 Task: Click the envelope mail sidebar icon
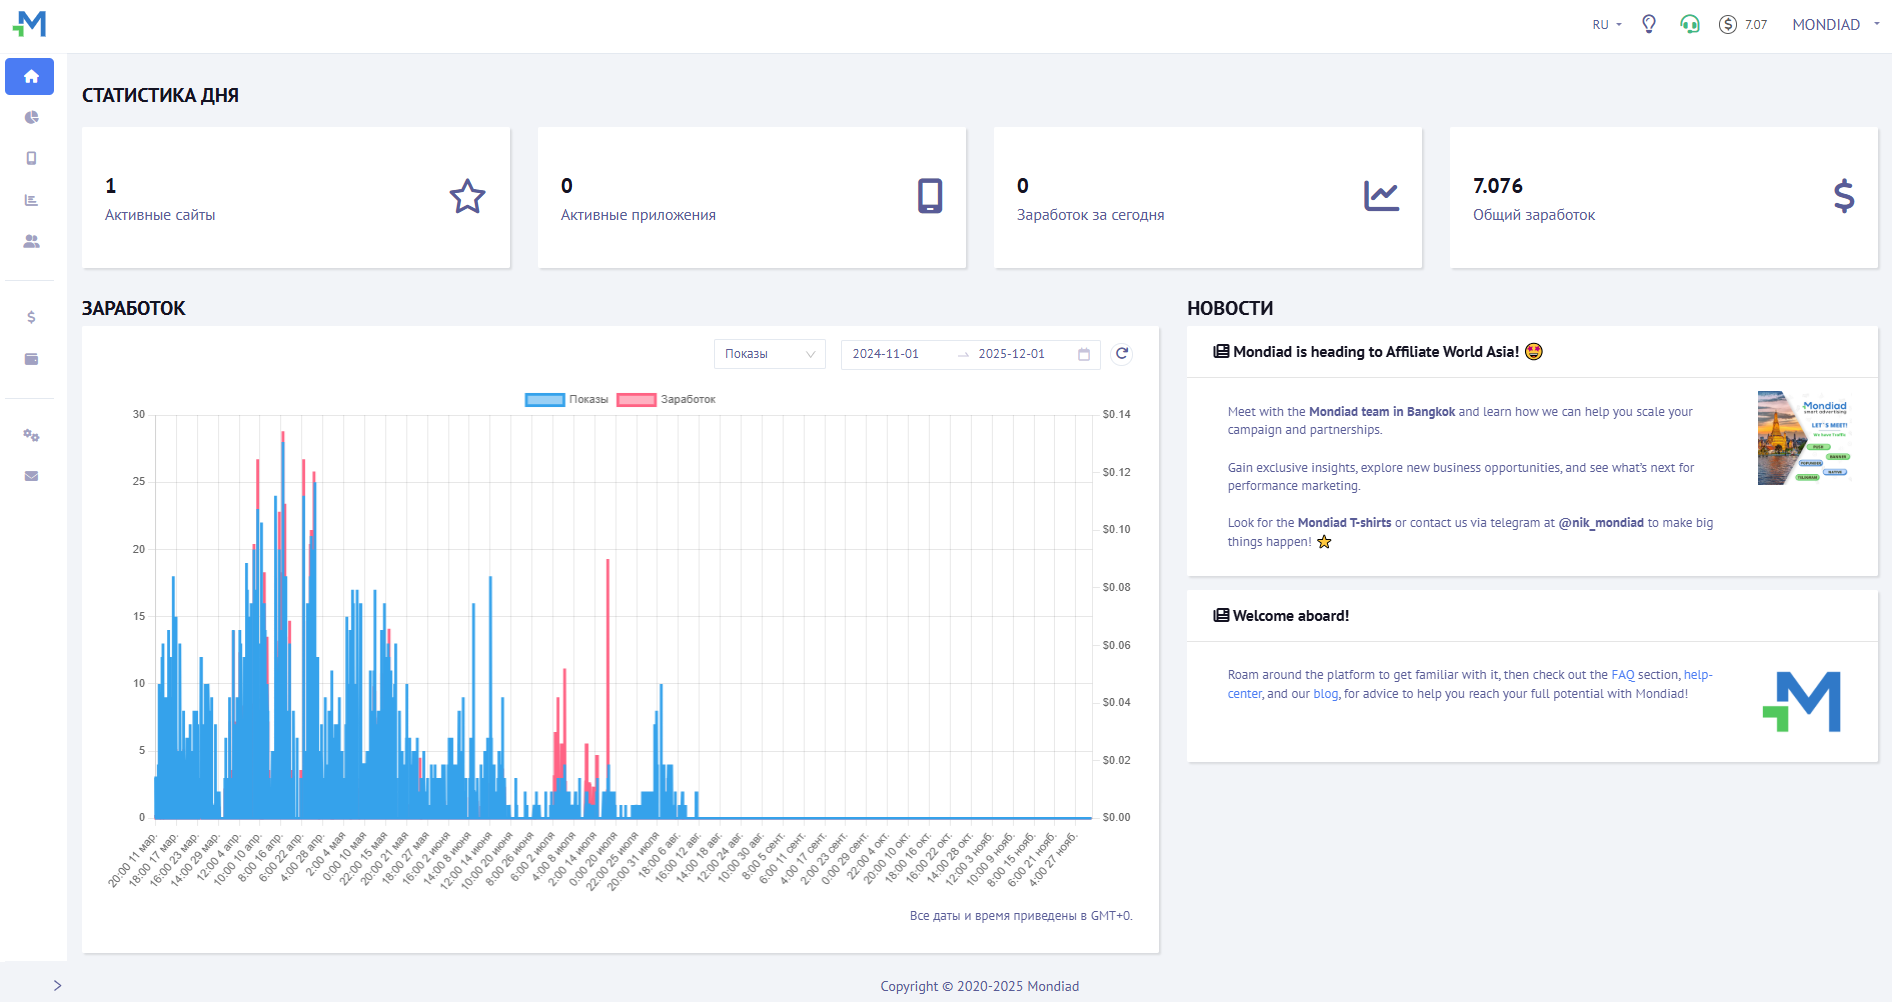pos(31,476)
